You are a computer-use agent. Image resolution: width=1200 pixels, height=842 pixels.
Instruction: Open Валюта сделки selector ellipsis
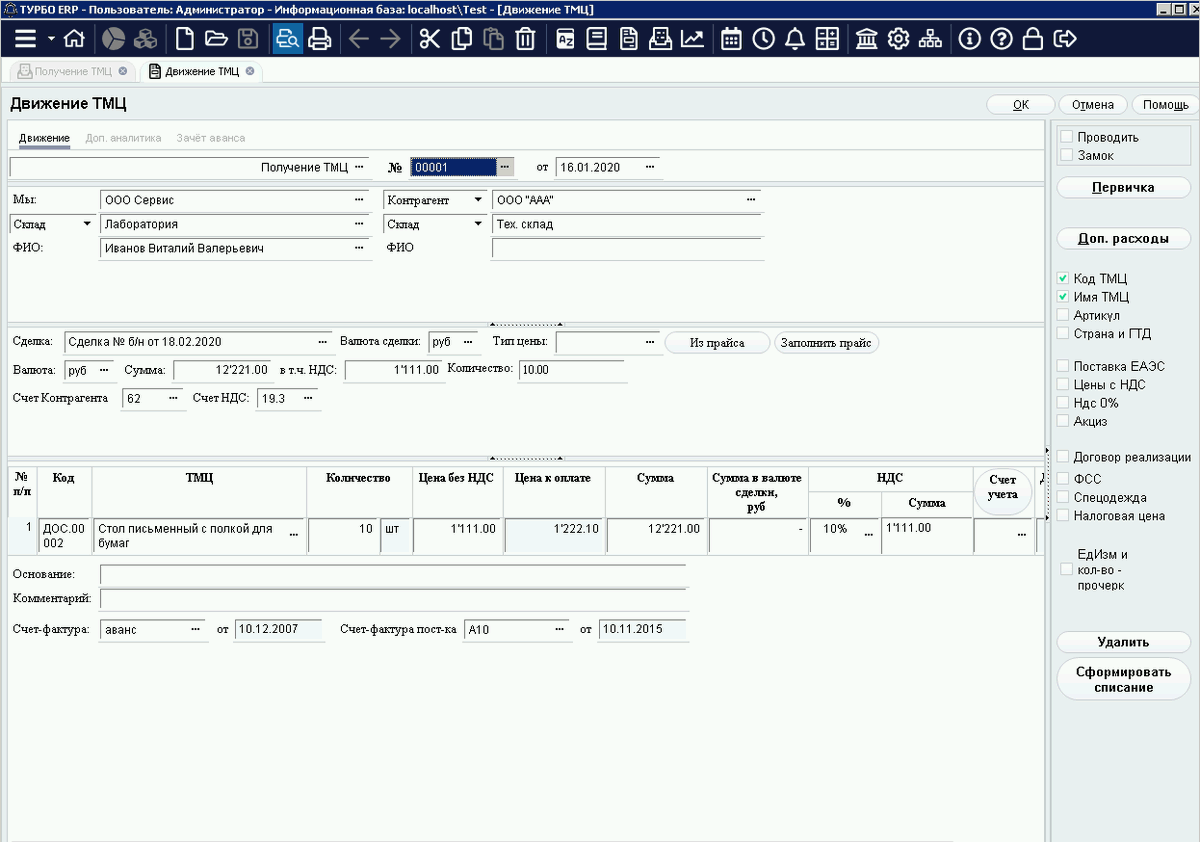pyautogui.click(x=466, y=342)
